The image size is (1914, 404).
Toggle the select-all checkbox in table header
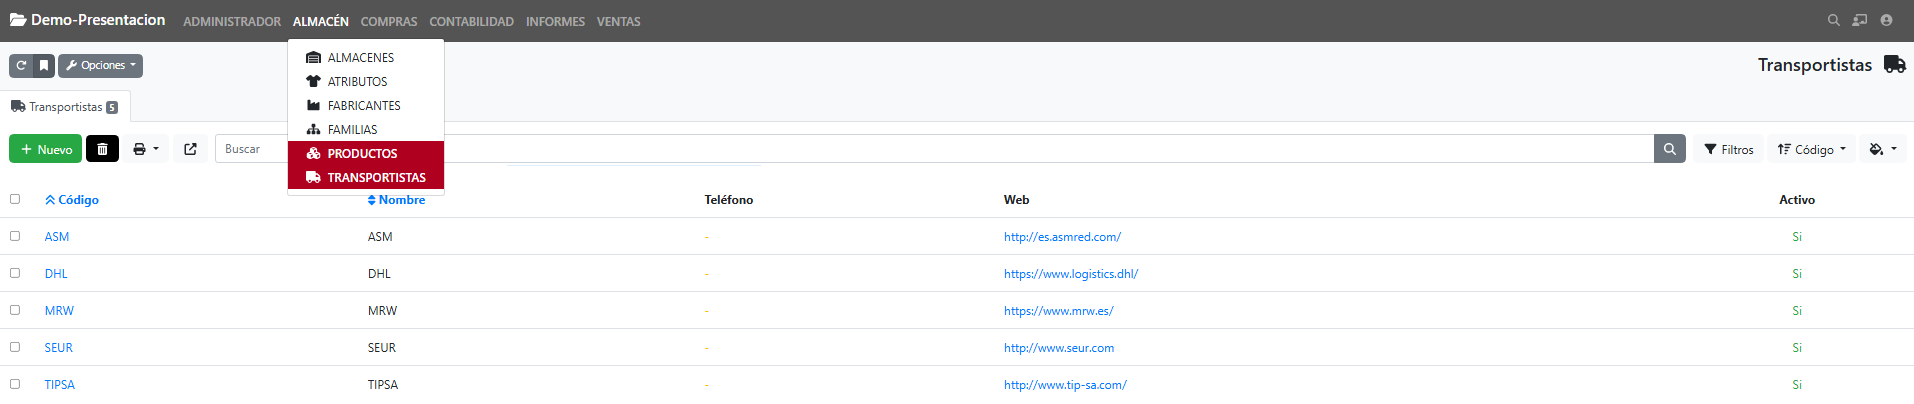coord(15,199)
